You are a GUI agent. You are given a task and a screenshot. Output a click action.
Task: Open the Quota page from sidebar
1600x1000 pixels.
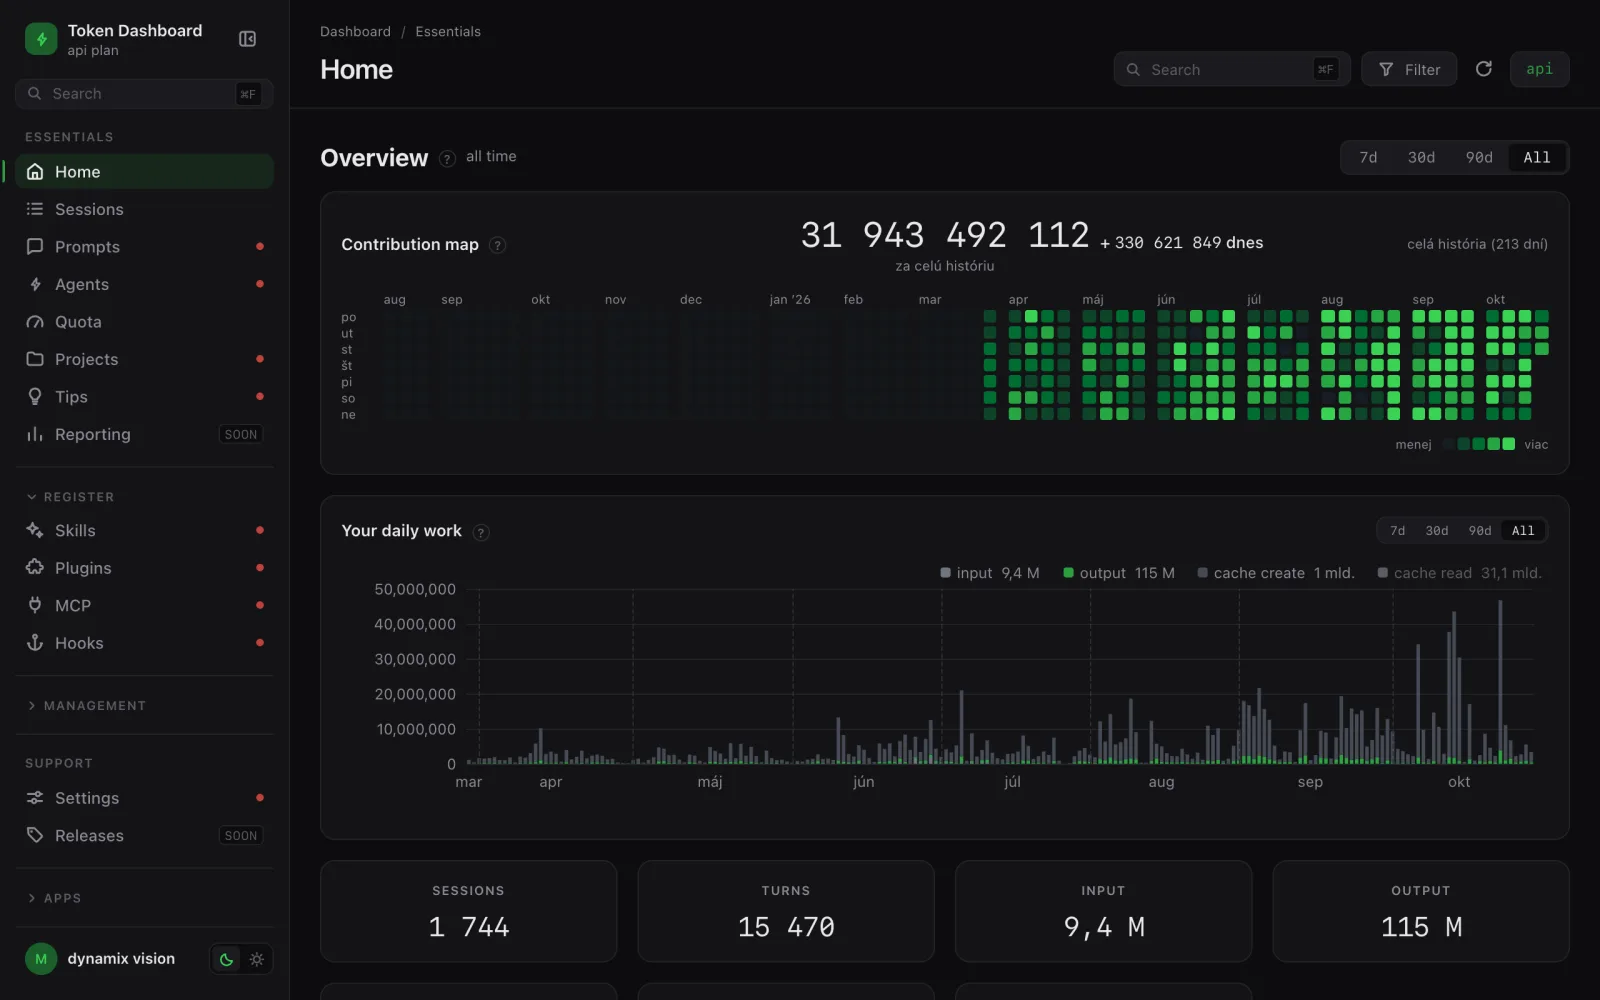point(144,322)
